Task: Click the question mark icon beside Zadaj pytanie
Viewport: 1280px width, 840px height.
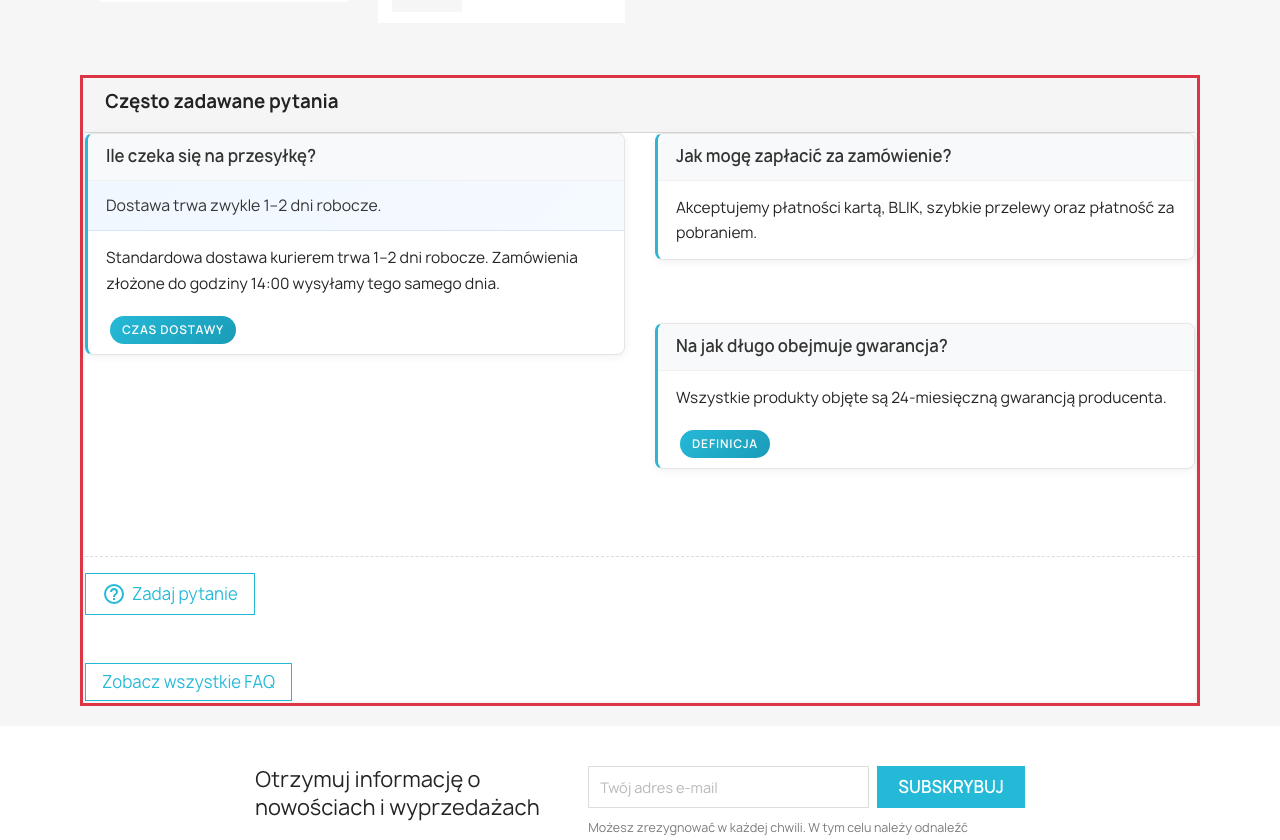Action: coord(114,594)
